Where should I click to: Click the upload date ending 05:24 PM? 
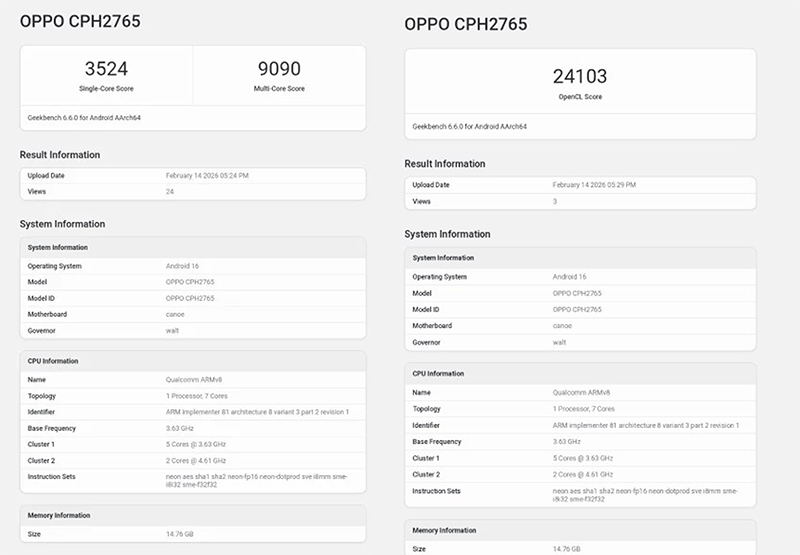pyautogui.click(x=207, y=175)
